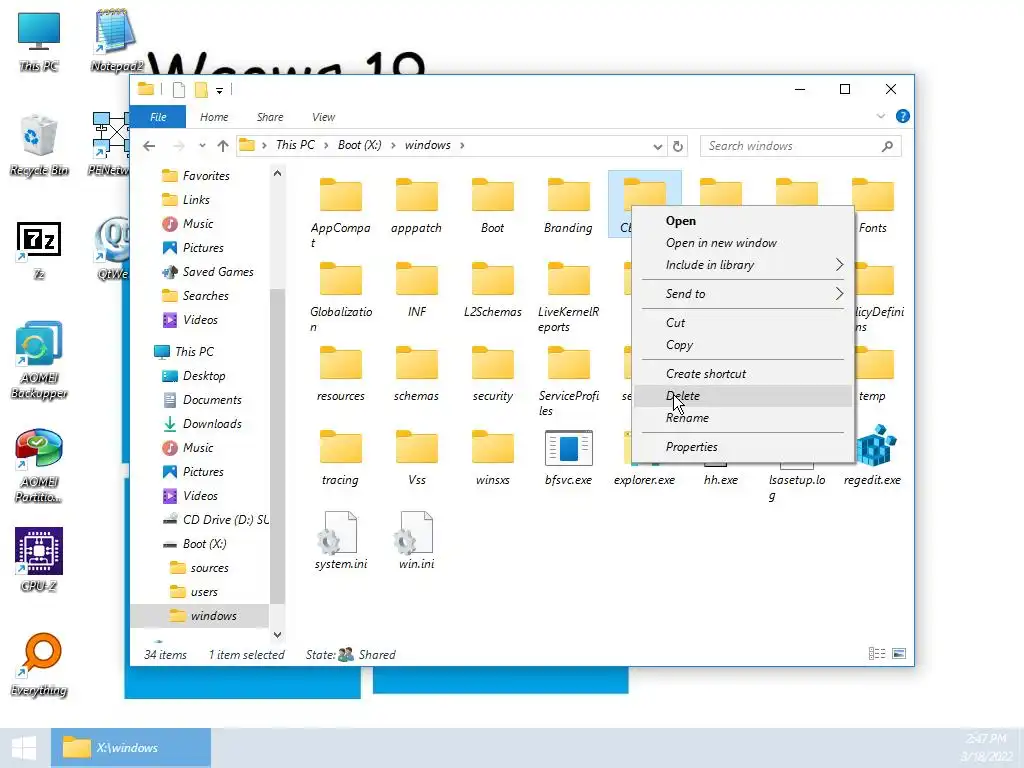Click the refresh button in address bar
Viewport: 1024px width, 768px height.
[678, 146]
